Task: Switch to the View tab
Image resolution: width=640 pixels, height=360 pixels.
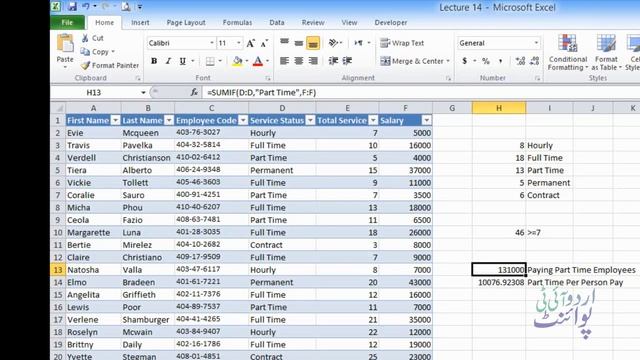Action: pos(349,22)
